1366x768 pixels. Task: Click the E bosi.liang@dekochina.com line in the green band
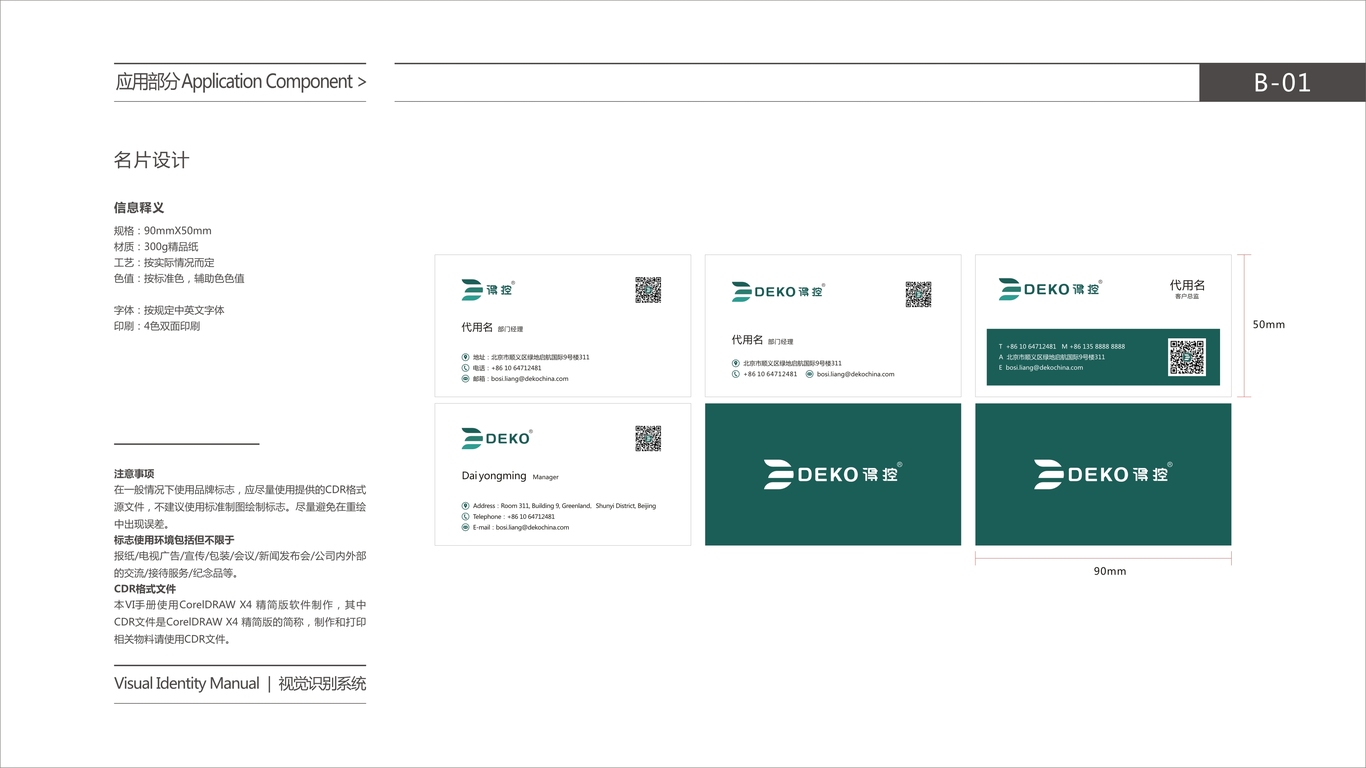click(x=1041, y=368)
